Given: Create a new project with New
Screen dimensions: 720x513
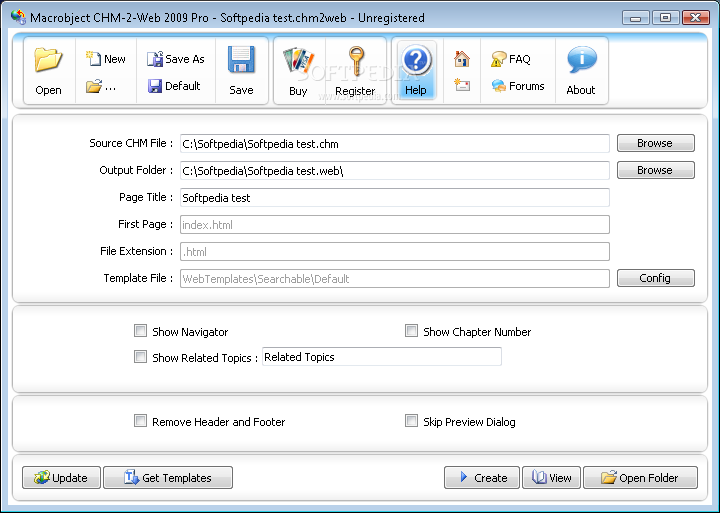Looking at the screenshot, I should (106, 59).
